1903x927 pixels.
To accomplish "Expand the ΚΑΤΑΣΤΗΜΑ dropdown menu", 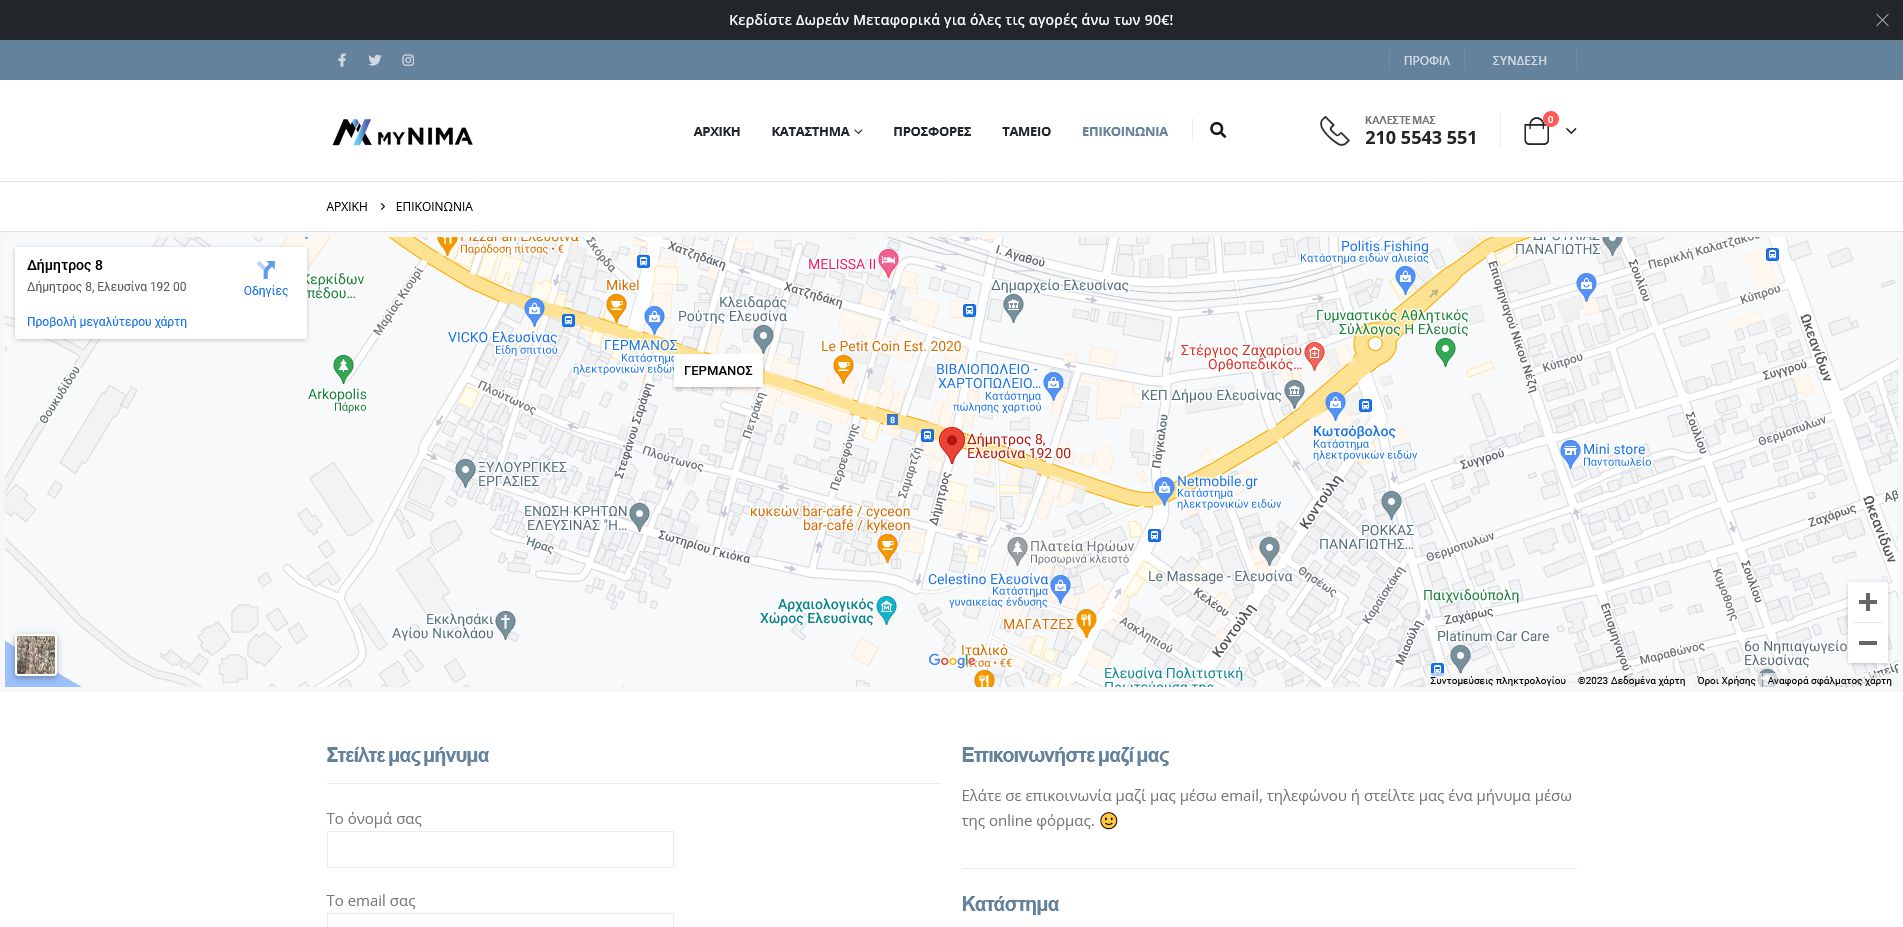I will [x=816, y=131].
